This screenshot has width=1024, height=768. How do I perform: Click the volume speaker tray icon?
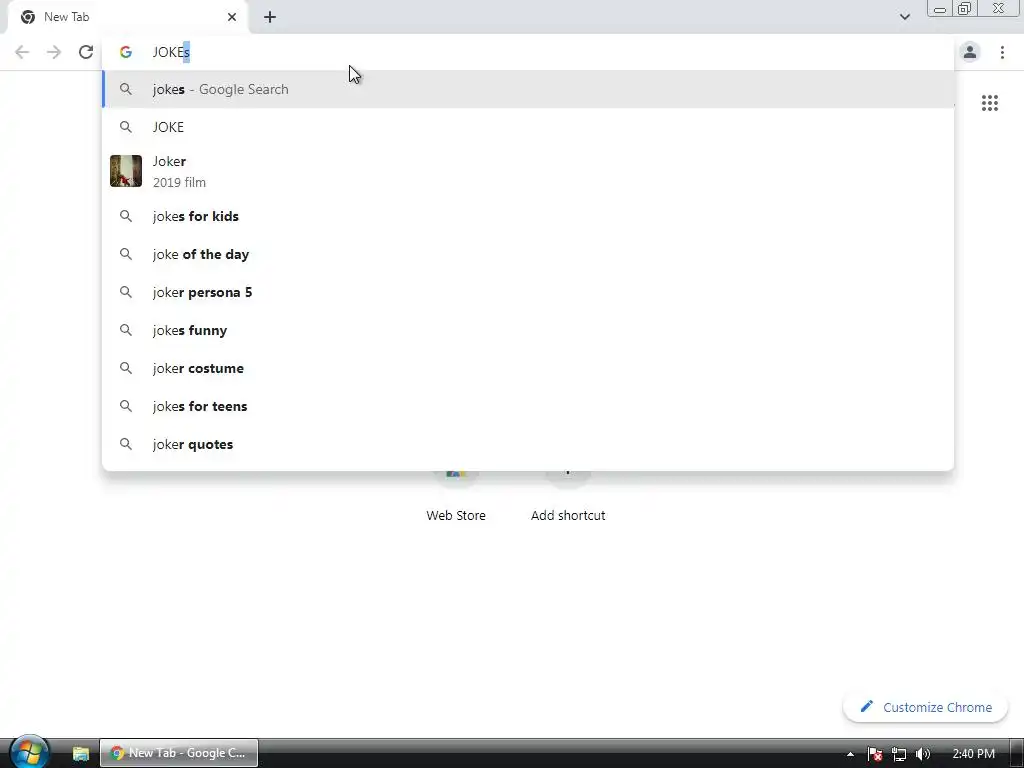[x=923, y=754]
